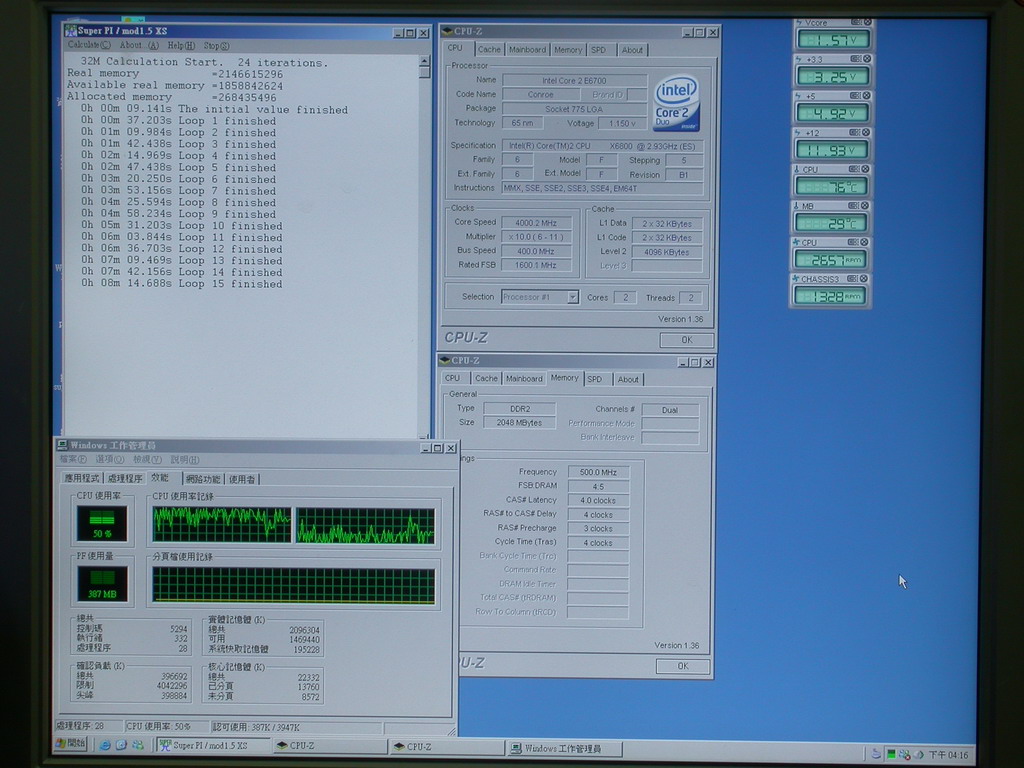This screenshot has height=768, width=1024.
Task: Close the +5 voltage monitor widget
Action: pos(867,95)
